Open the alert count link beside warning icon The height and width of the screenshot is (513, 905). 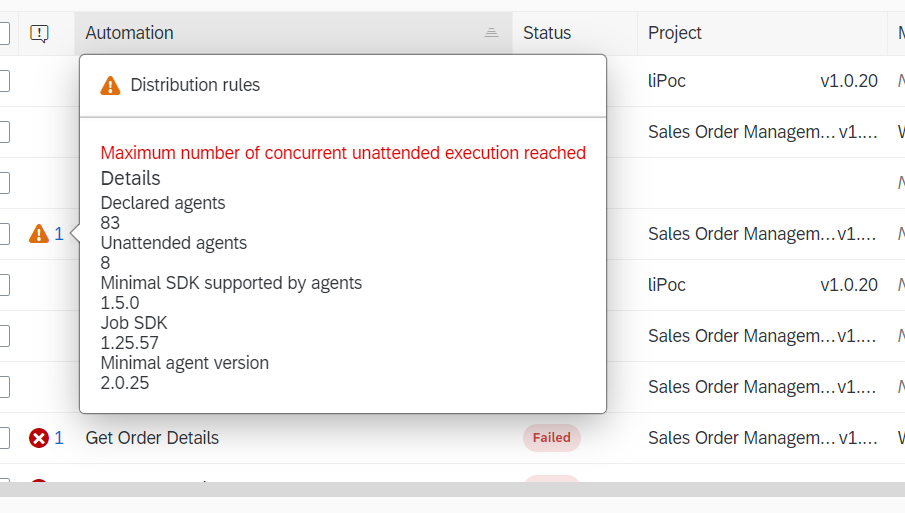(x=59, y=234)
